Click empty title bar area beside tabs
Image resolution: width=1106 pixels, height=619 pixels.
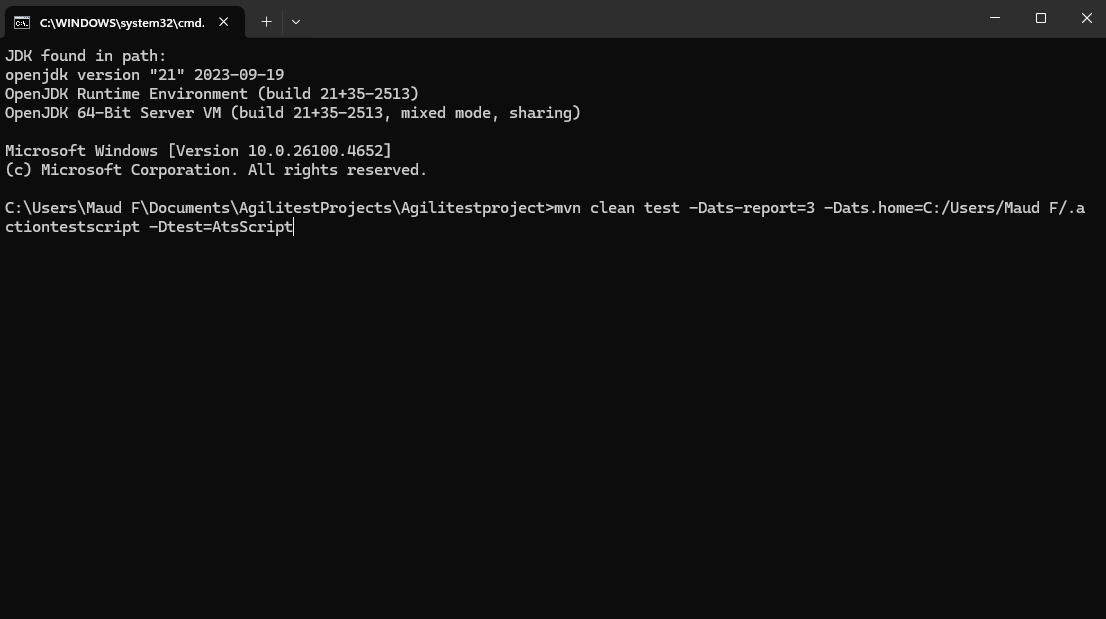click(635, 18)
